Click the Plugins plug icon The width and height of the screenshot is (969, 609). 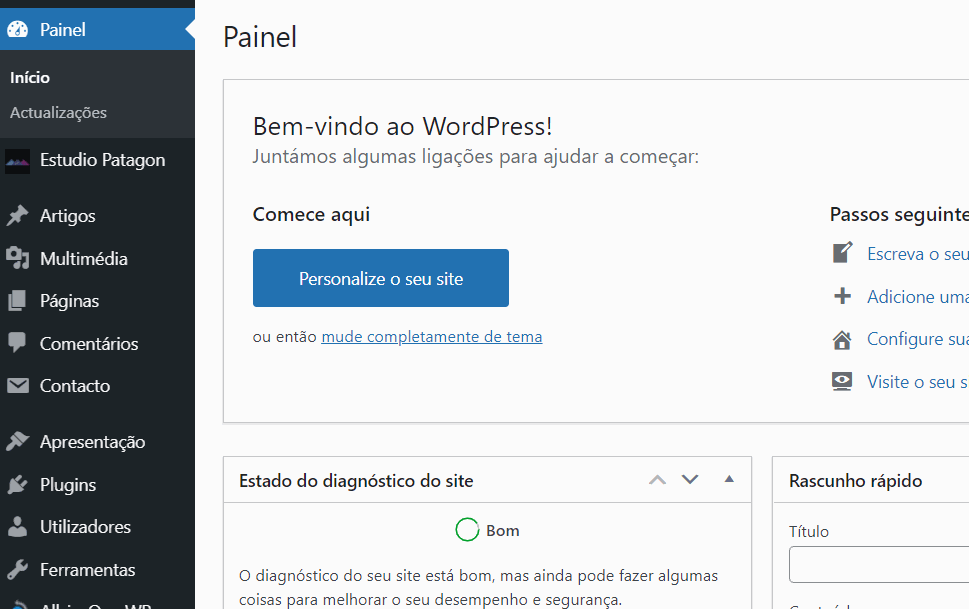(x=18, y=485)
